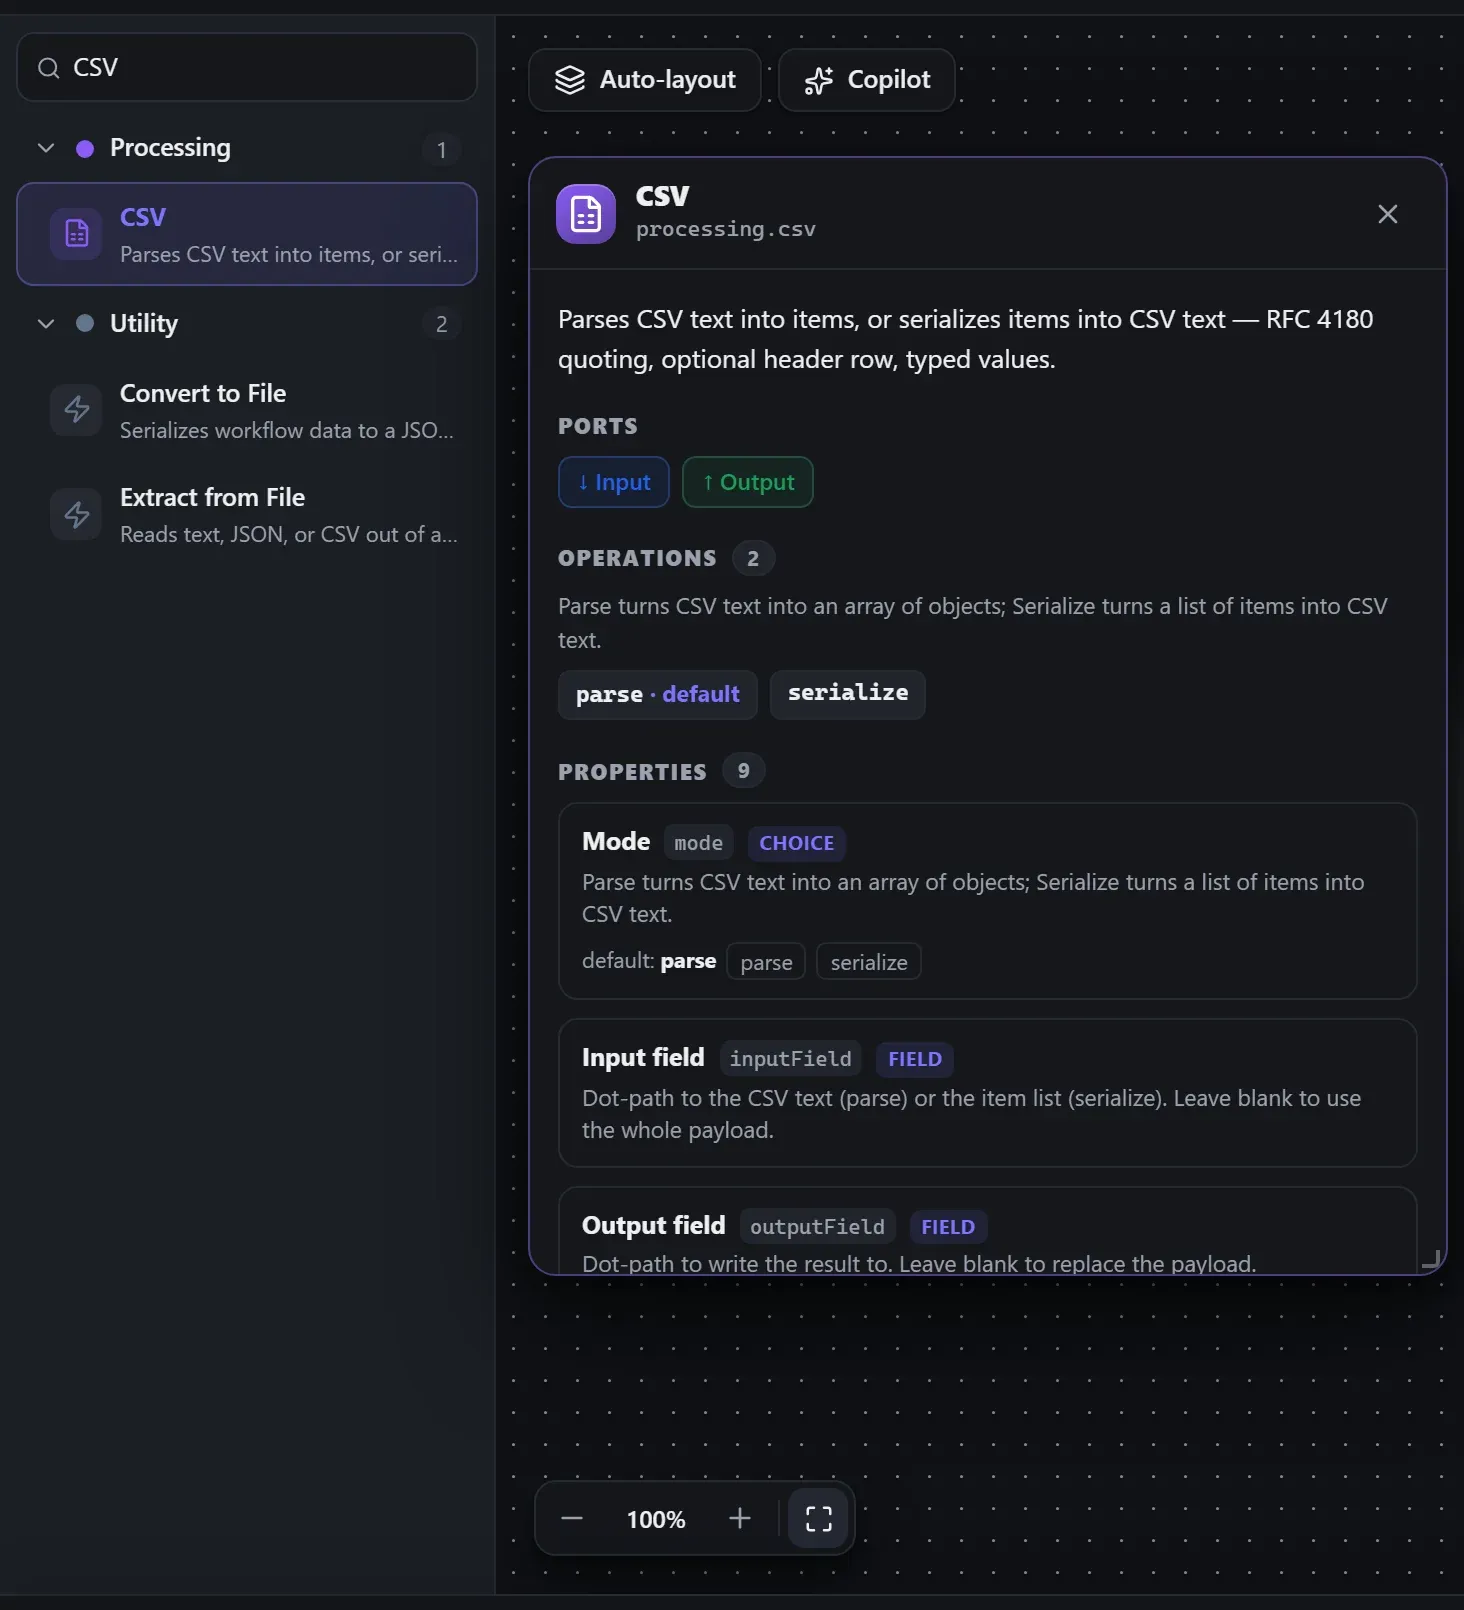Click the purple CSV icon in panel header
The height and width of the screenshot is (1610, 1464).
click(x=586, y=214)
